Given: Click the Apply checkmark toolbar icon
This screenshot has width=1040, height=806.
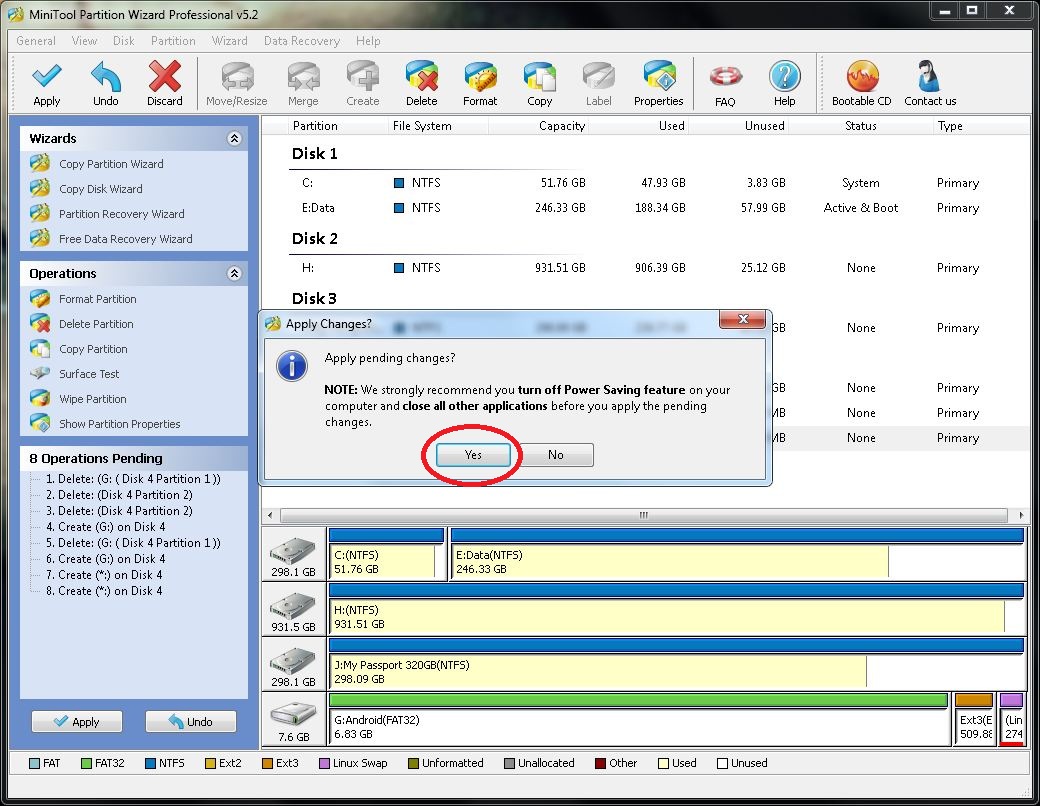Looking at the screenshot, I should (x=46, y=84).
